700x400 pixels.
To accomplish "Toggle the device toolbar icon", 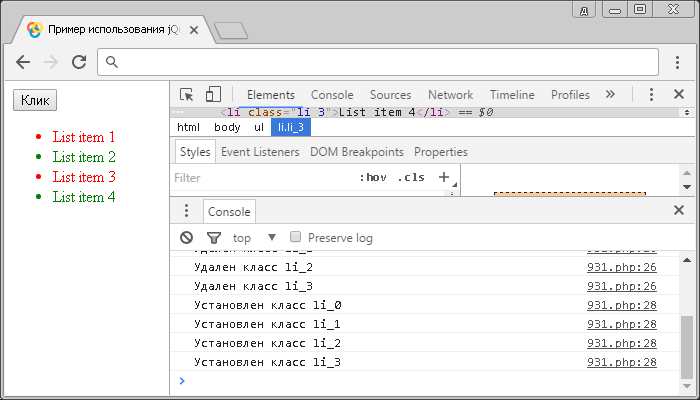I will point(213,94).
